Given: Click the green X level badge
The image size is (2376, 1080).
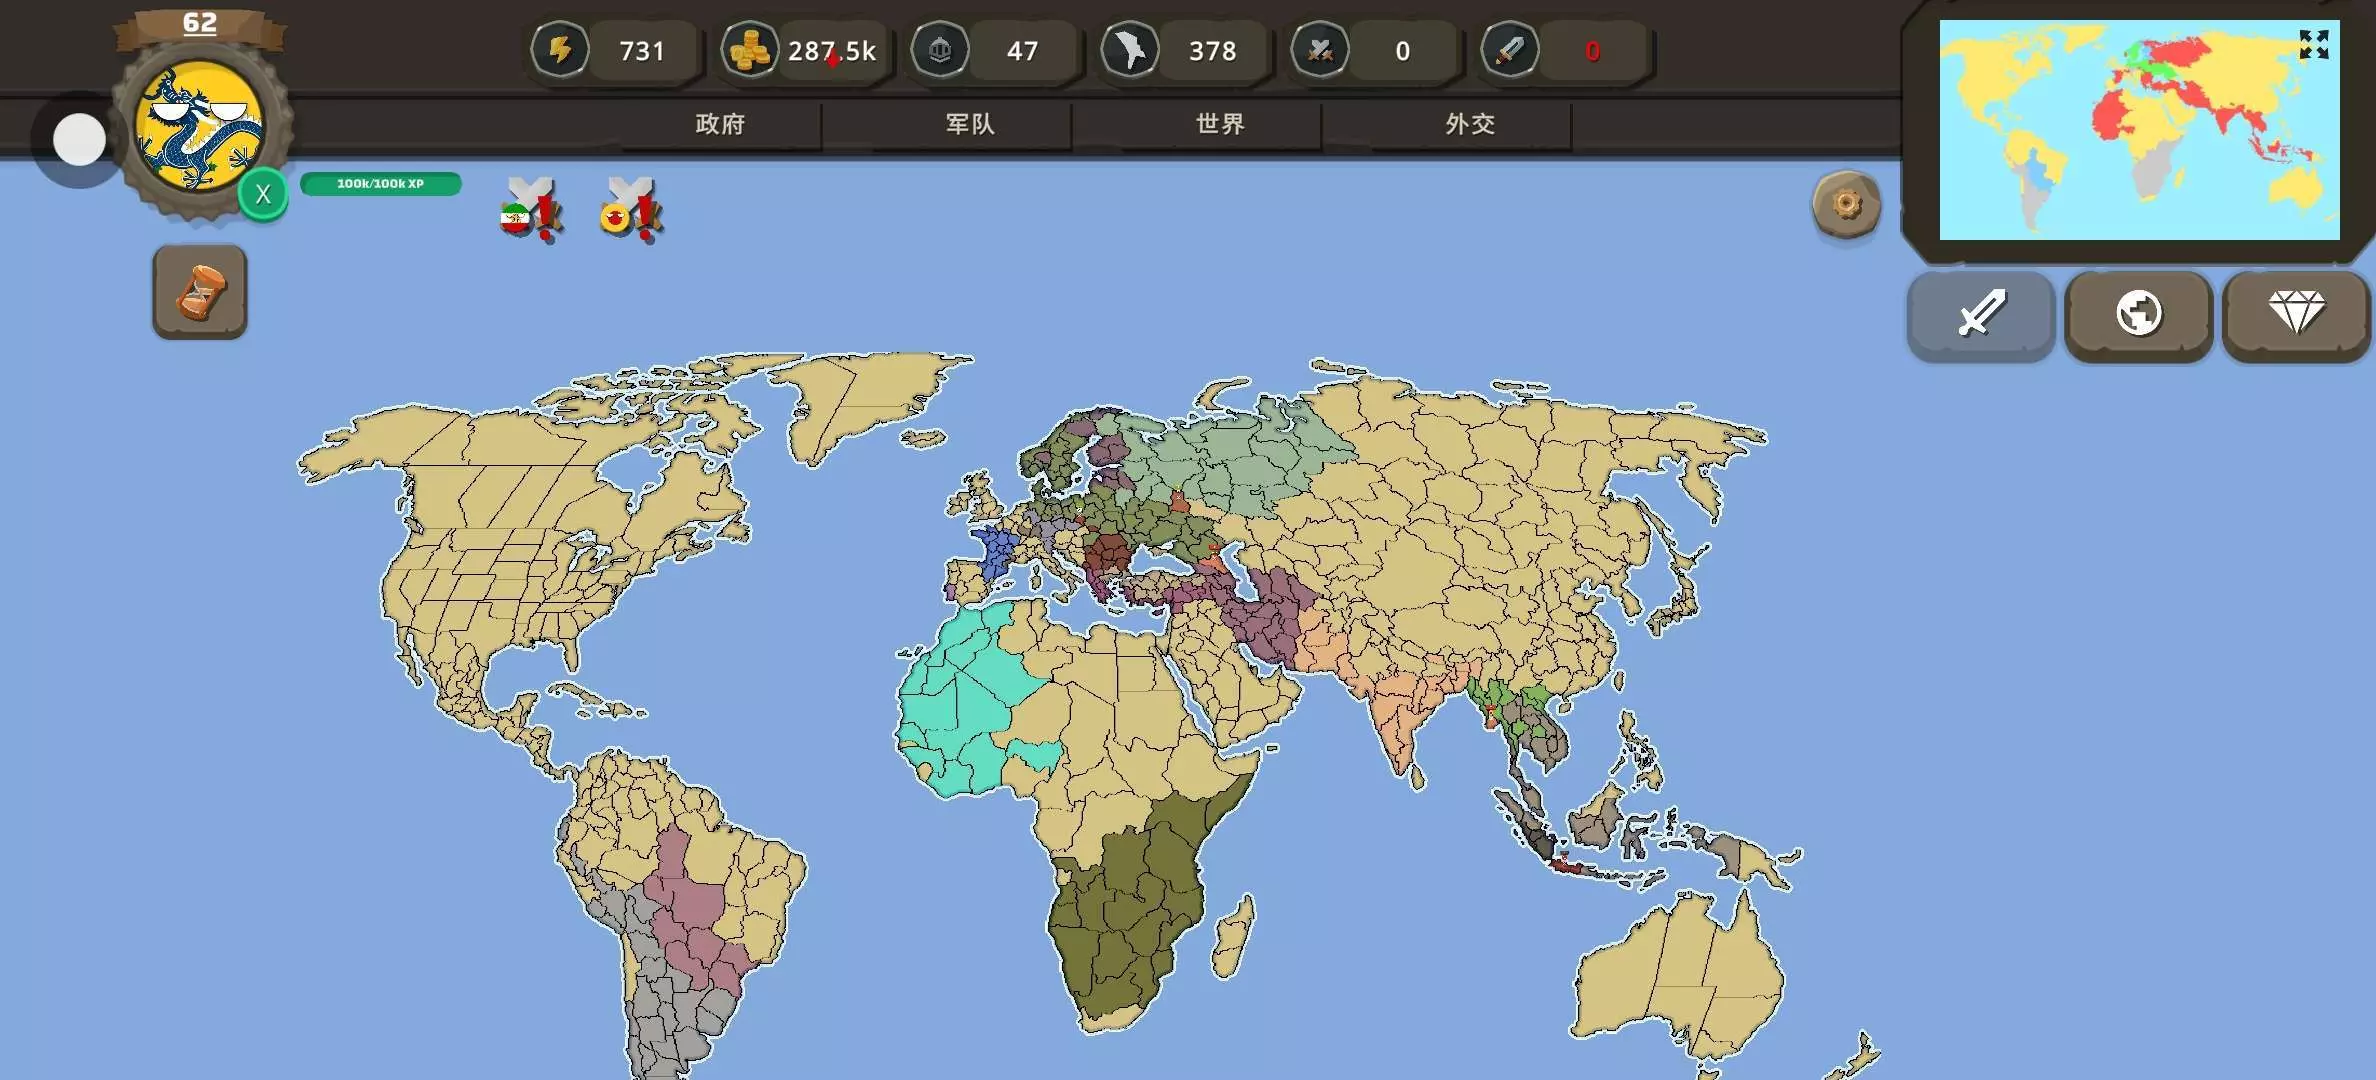Looking at the screenshot, I should coord(263,194).
